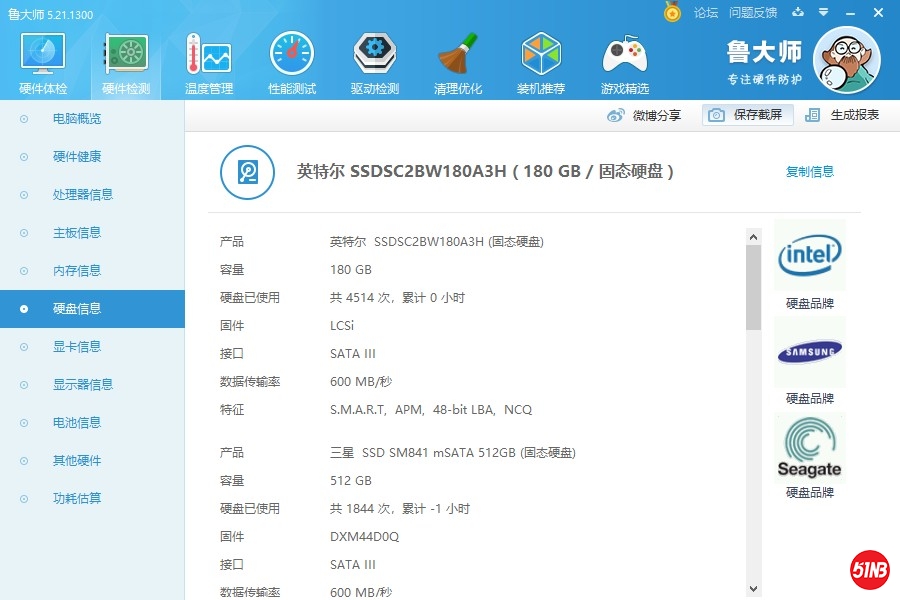Select 处理器信息 in the sidebar
Image resolution: width=900 pixels, height=600 pixels.
(82, 195)
